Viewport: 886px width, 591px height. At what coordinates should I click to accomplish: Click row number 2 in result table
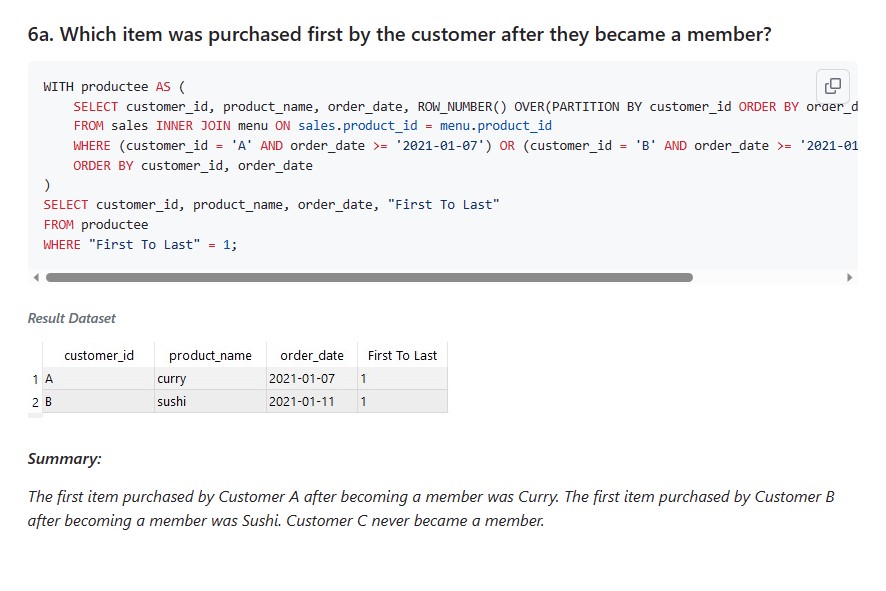coord(35,402)
